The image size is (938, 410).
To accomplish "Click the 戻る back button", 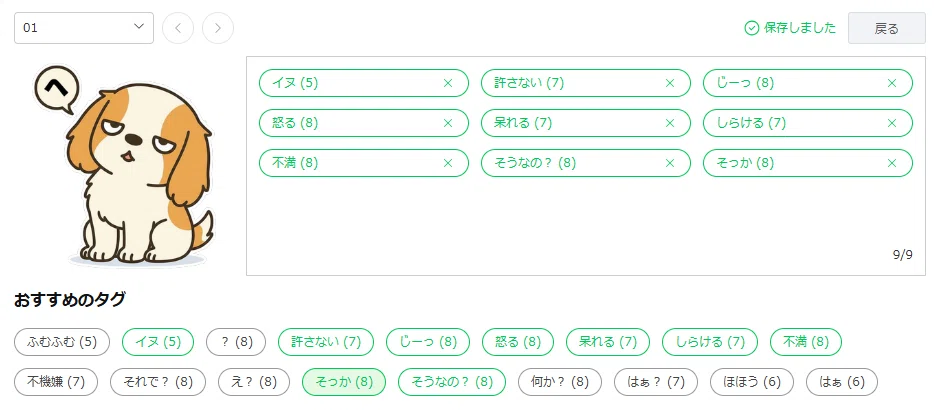I will [887, 28].
